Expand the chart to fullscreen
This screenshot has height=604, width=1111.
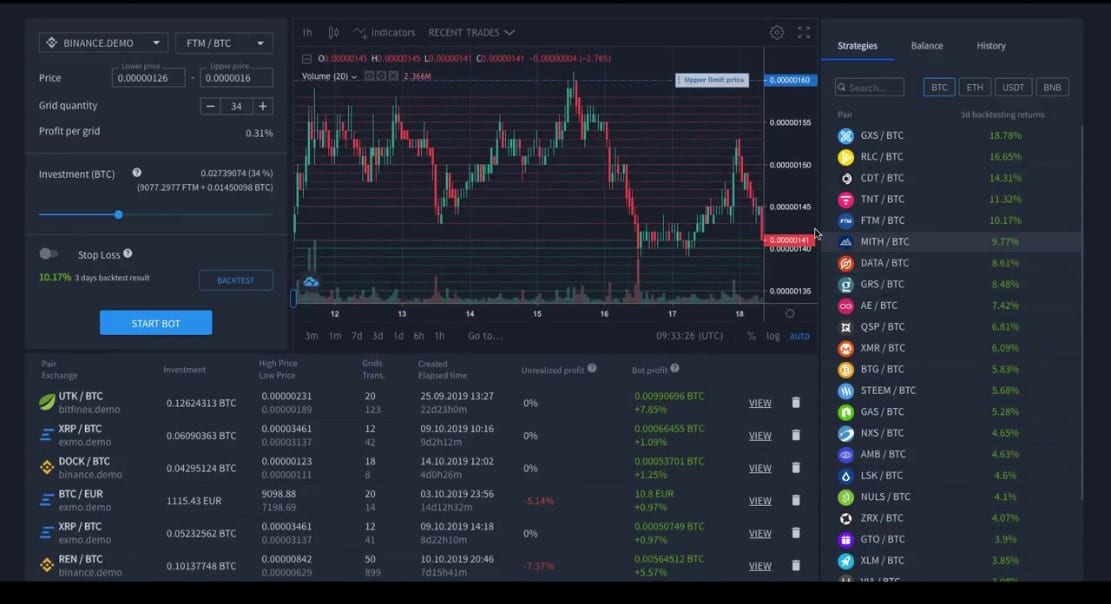pyautogui.click(x=803, y=33)
